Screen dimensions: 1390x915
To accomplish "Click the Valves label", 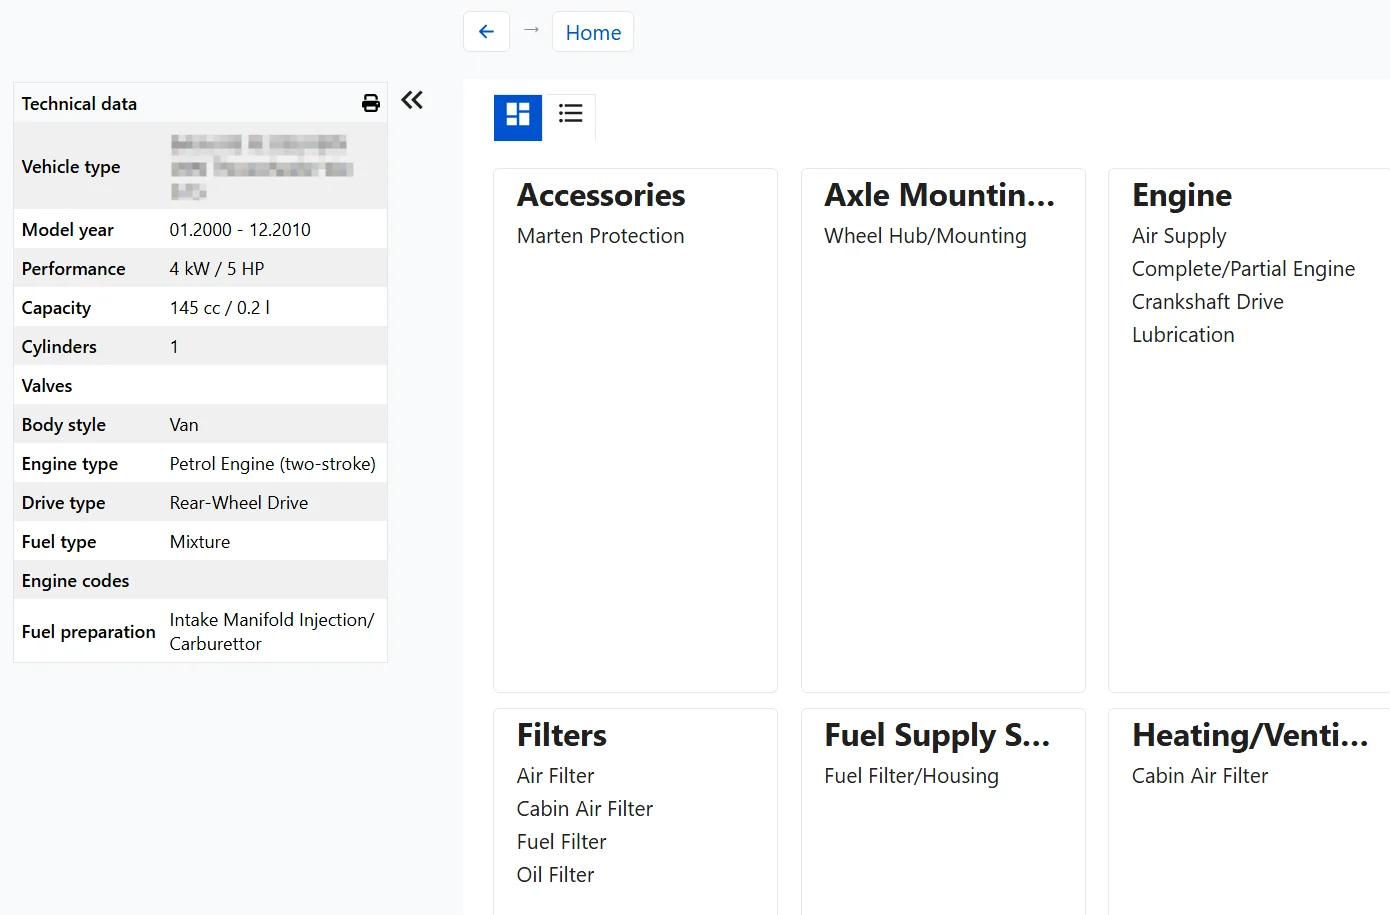I will coord(47,386).
